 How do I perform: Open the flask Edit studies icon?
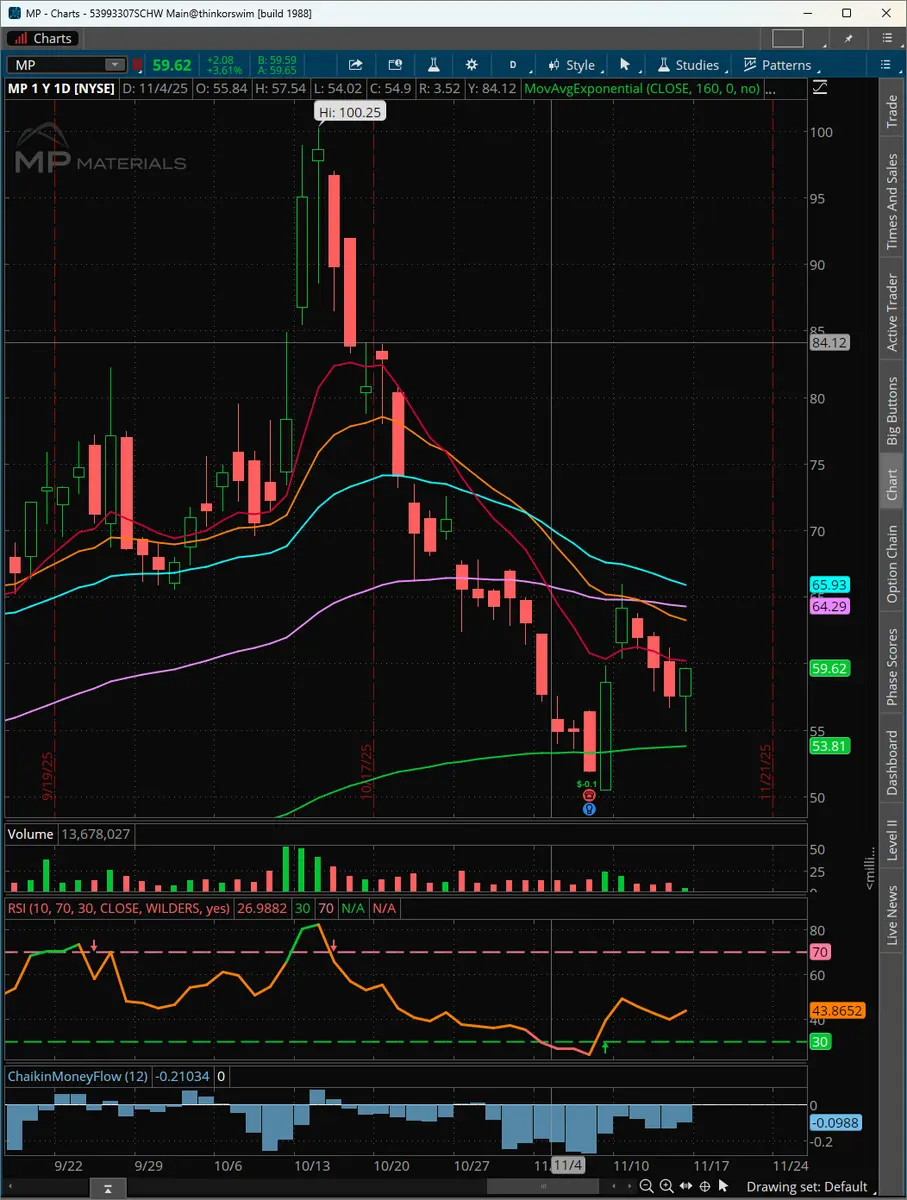(x=434, y=65)
